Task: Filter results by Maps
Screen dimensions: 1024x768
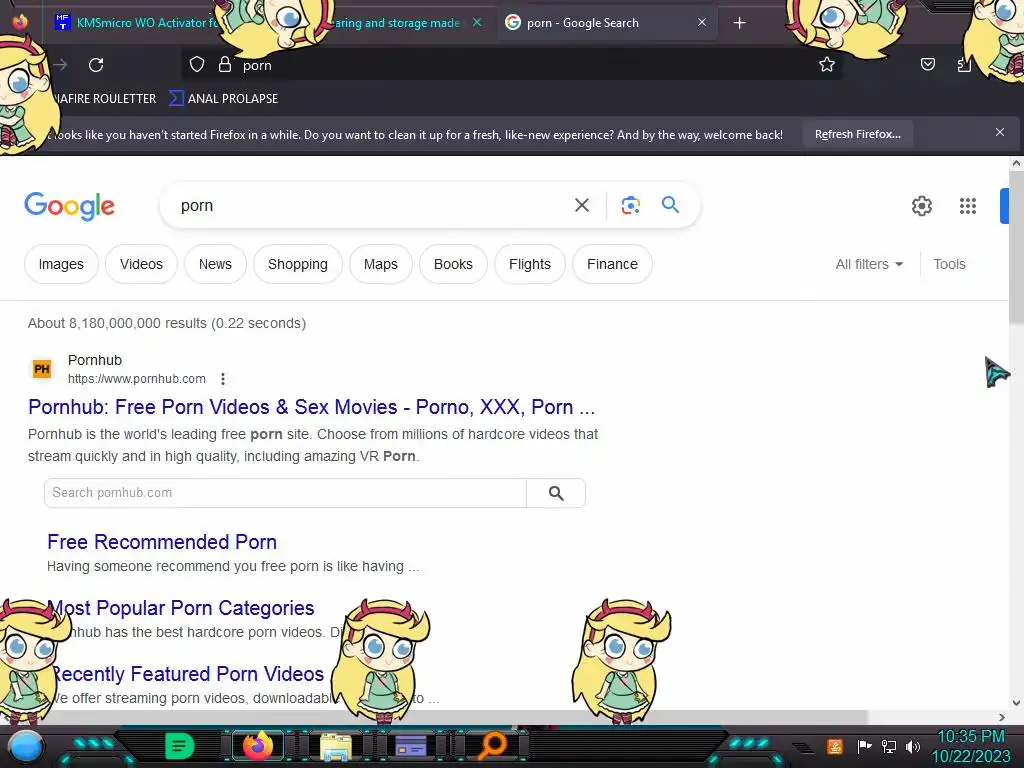Action: (381, 264)
